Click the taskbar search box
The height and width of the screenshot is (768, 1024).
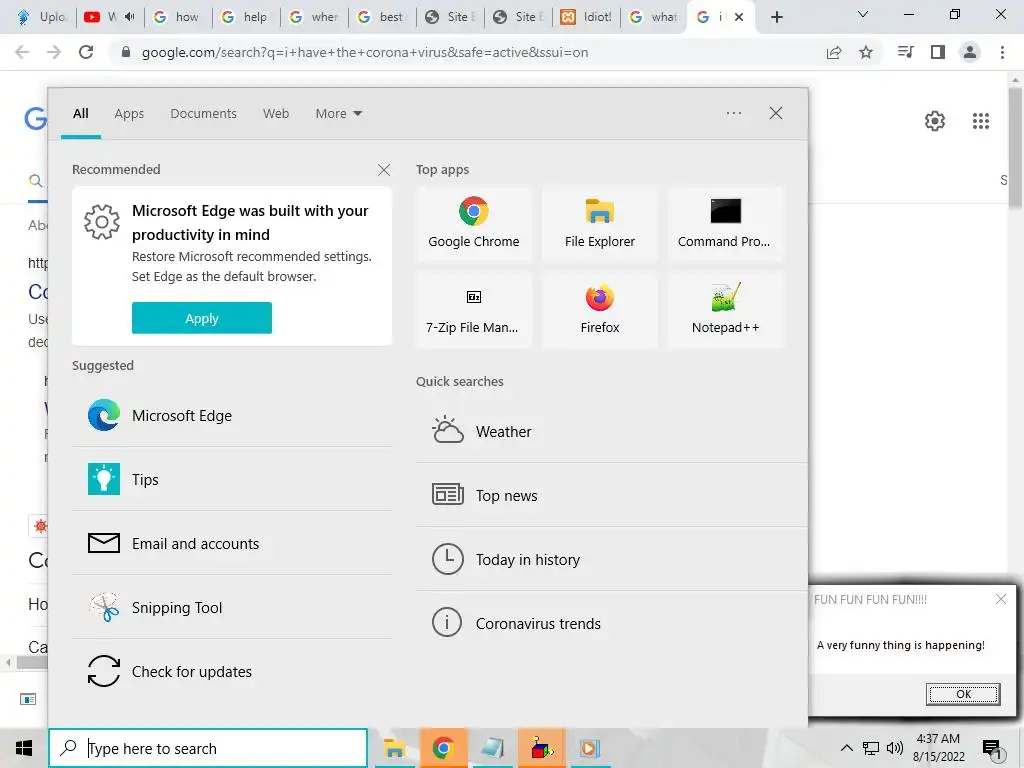tap(208, 748)
